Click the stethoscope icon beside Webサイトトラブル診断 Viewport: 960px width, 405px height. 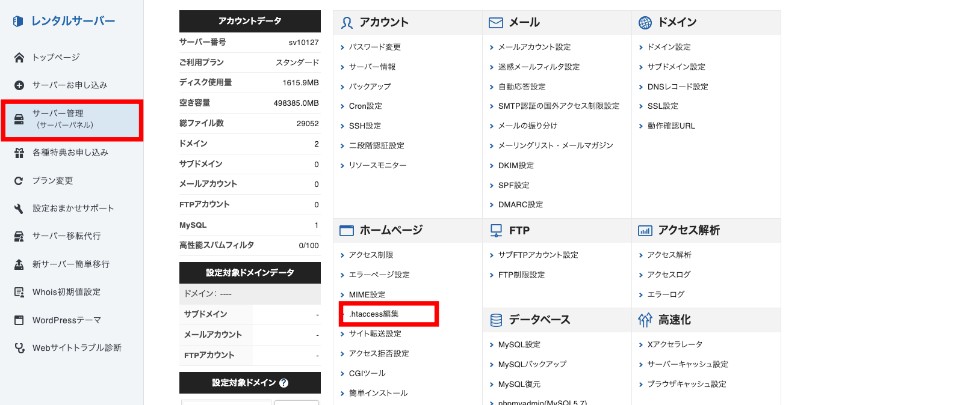point(19,347)
